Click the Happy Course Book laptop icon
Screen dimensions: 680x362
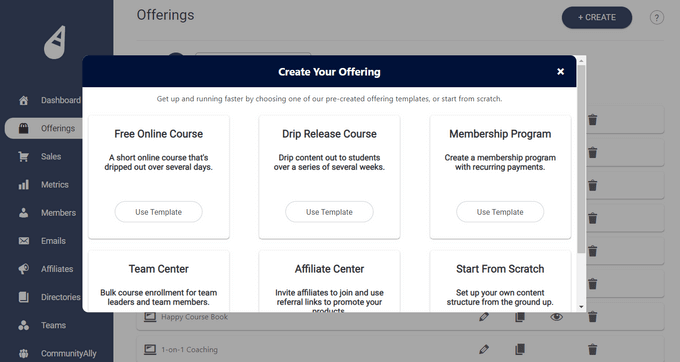150,317
